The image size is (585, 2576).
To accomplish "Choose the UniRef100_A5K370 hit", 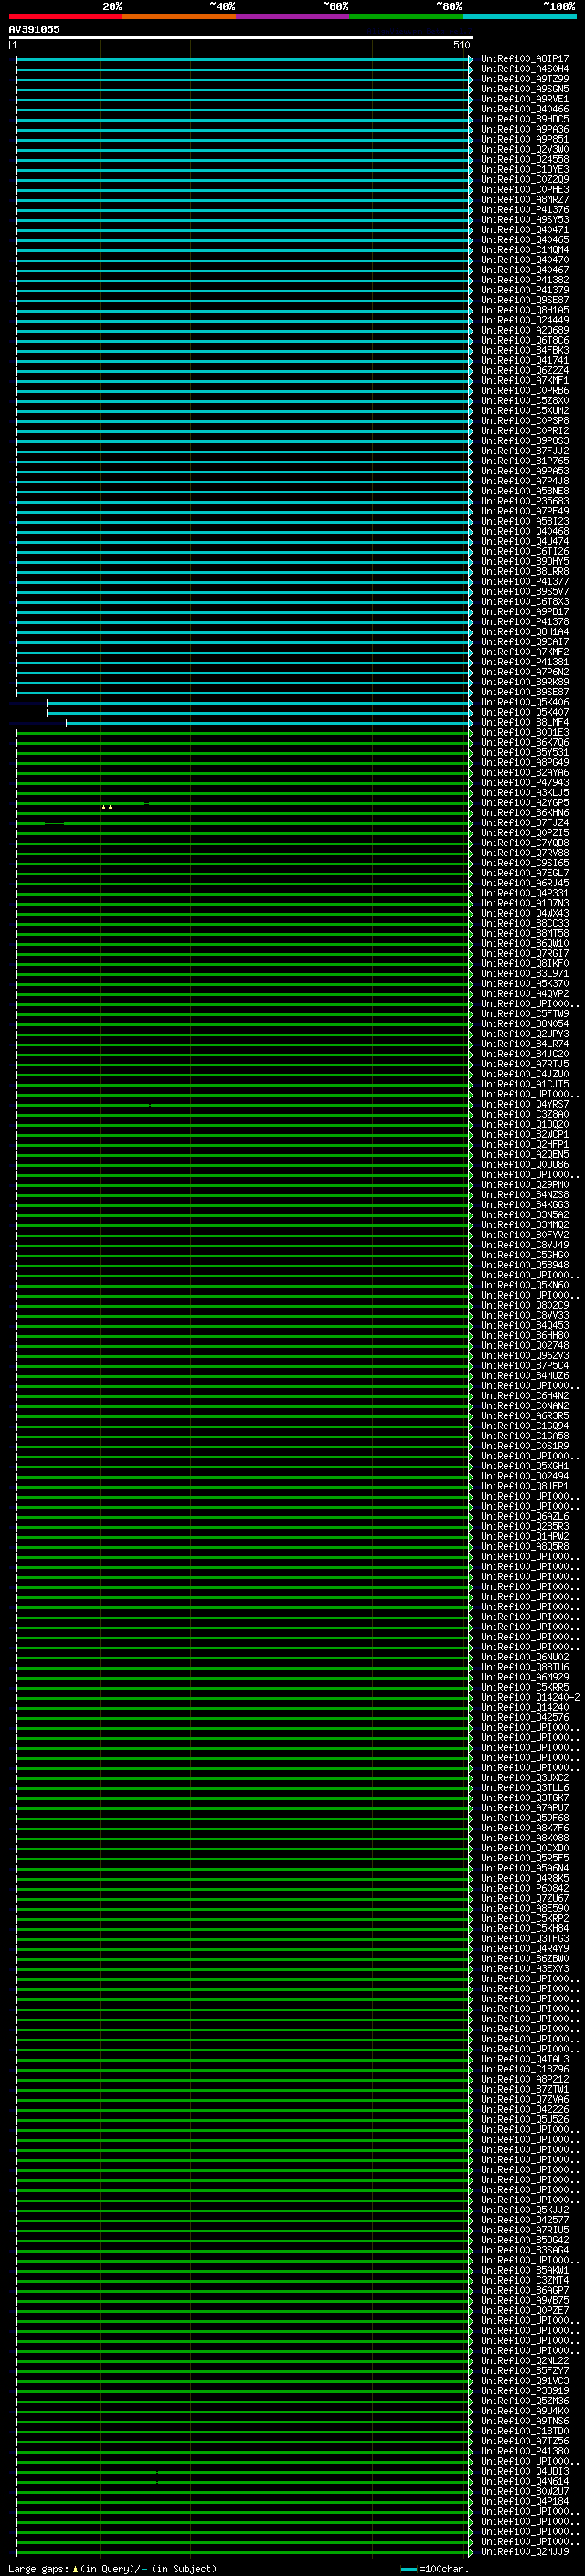I will point(525,984).
